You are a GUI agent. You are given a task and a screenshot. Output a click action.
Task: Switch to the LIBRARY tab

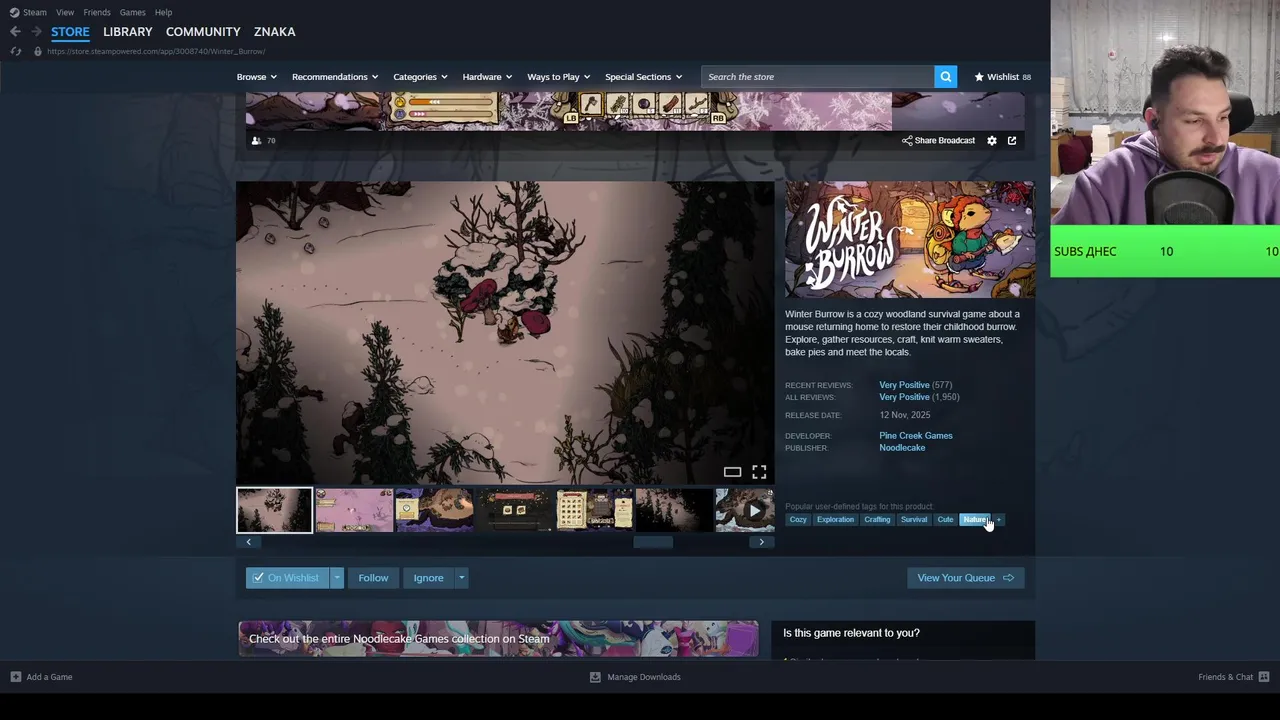pyautogui.click(x=128, y=32)
